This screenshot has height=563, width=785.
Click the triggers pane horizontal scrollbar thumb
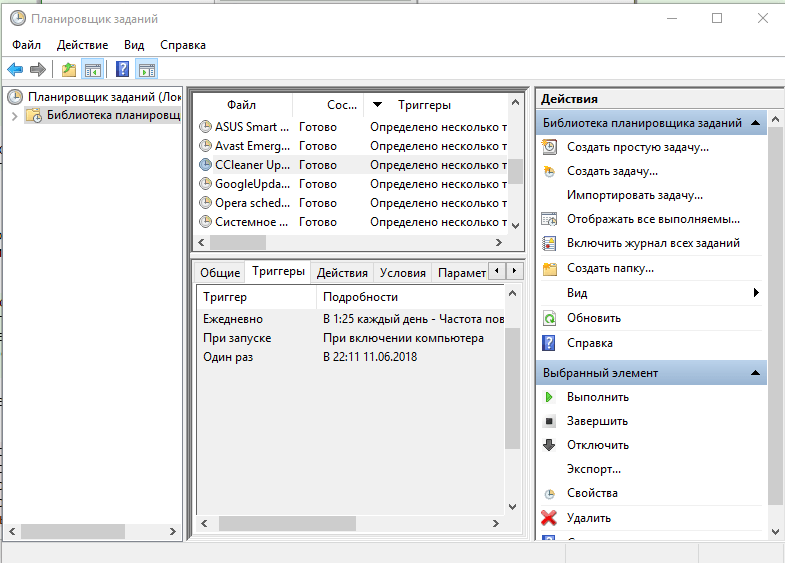tap(287, 523)
